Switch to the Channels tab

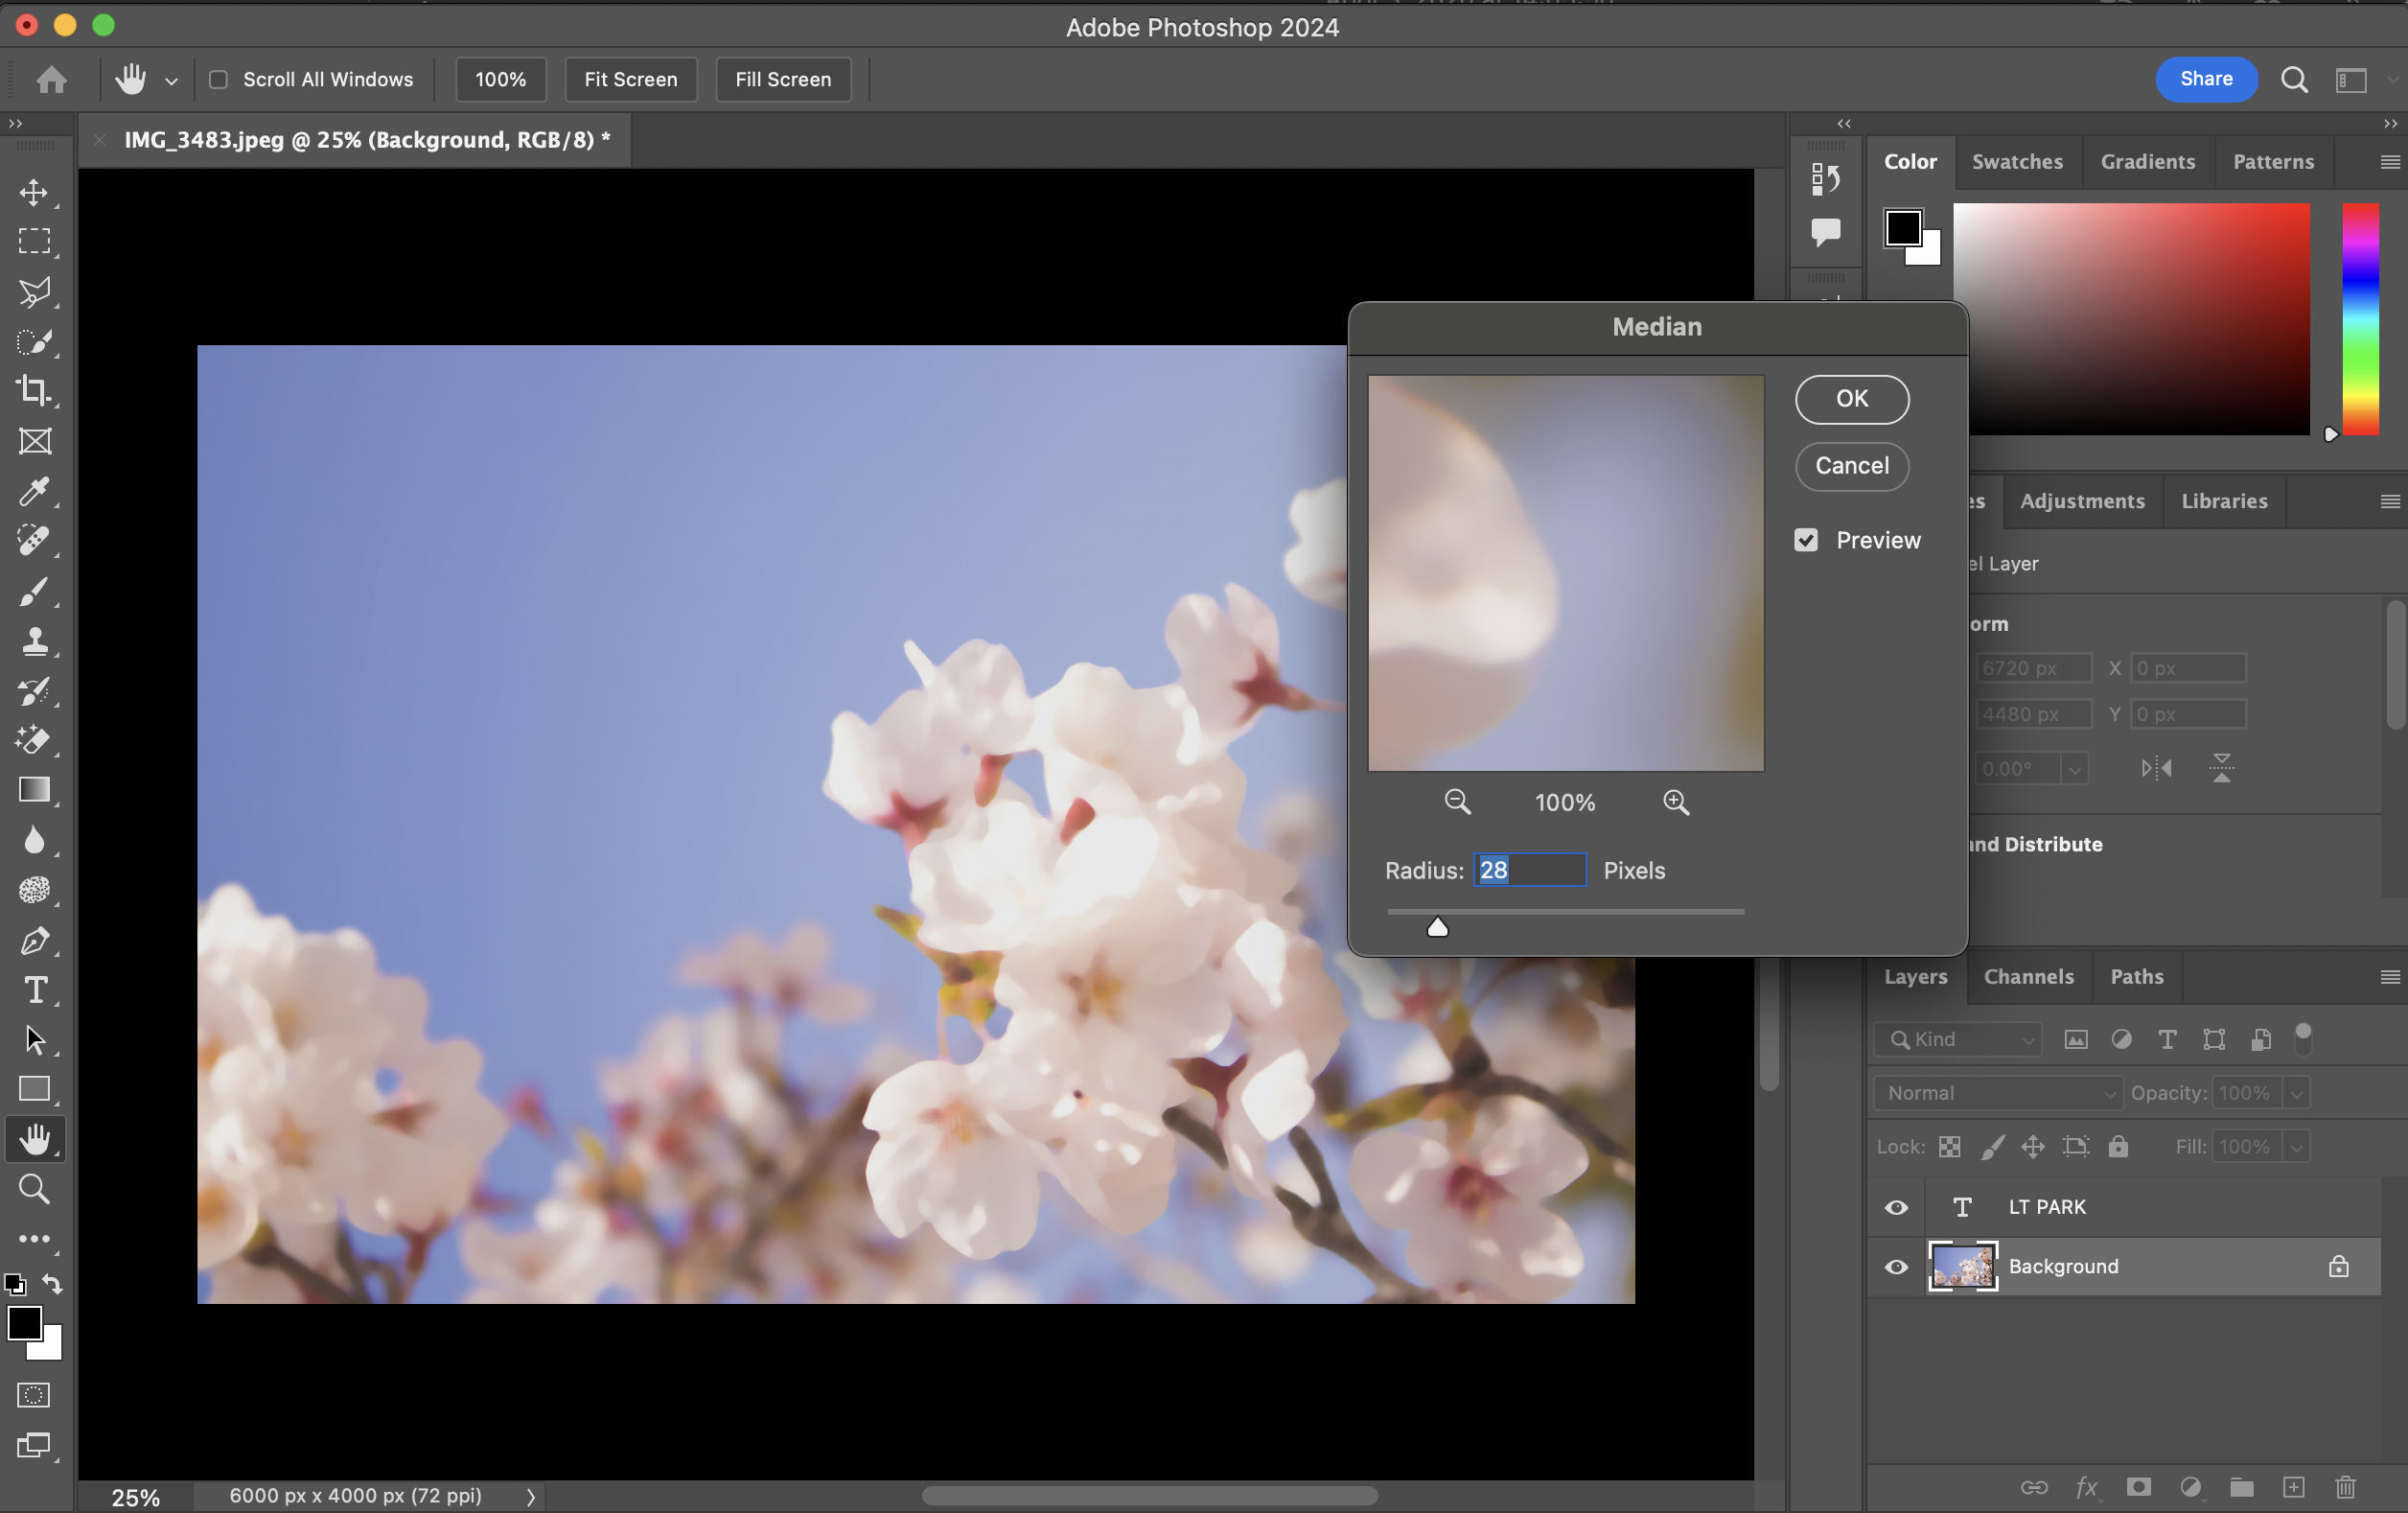coord(2028,976)
